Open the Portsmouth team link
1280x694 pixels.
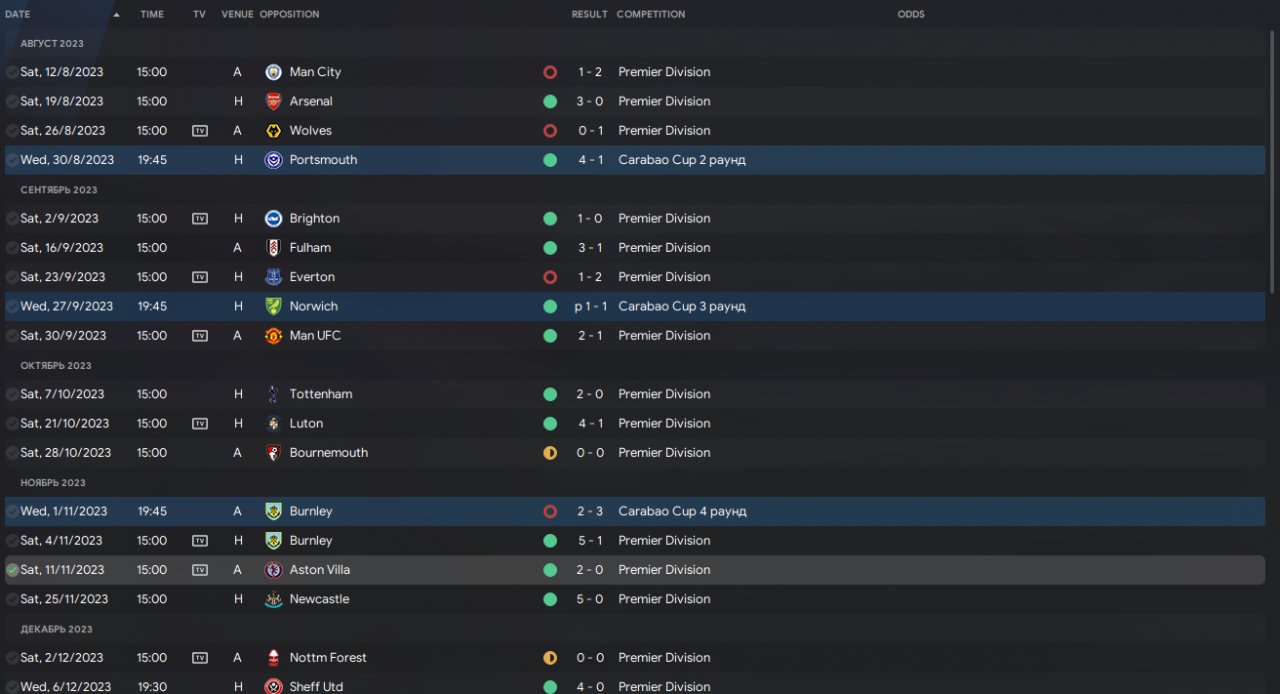[323, 160]
